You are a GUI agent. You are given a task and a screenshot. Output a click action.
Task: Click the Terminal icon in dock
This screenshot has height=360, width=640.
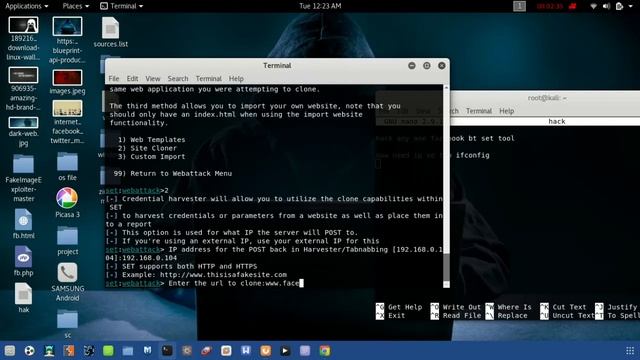pos(167,351)
